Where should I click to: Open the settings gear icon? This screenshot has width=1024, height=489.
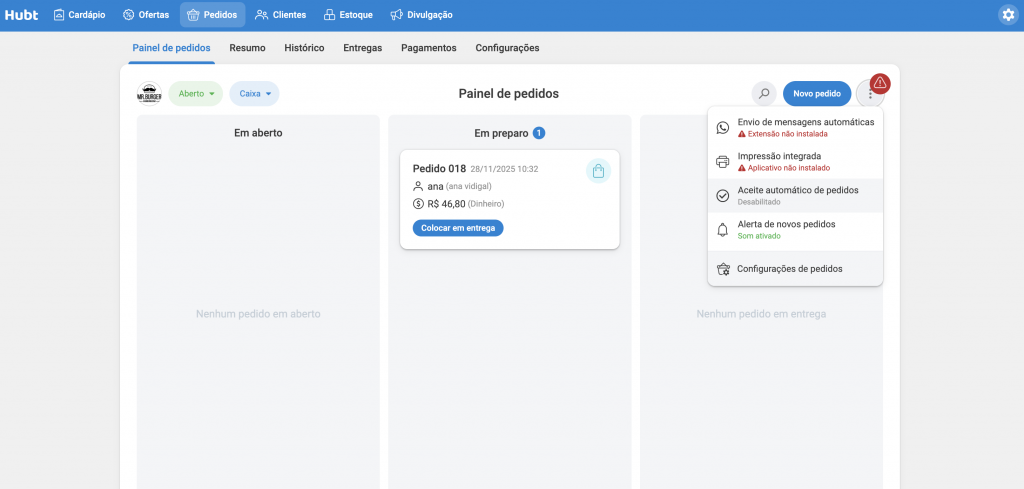(x=1007, y=15)
